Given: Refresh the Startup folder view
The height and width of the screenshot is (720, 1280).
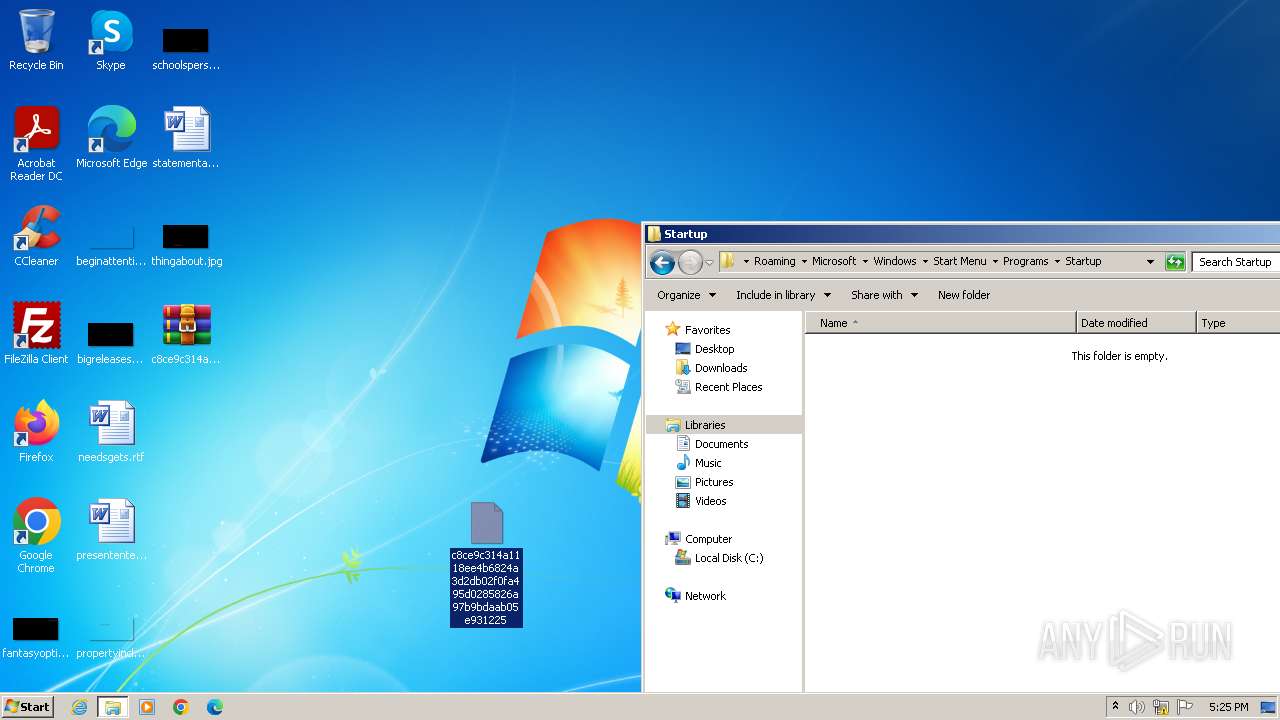Looking at the screenshot, I should [x=1175, y=262].
